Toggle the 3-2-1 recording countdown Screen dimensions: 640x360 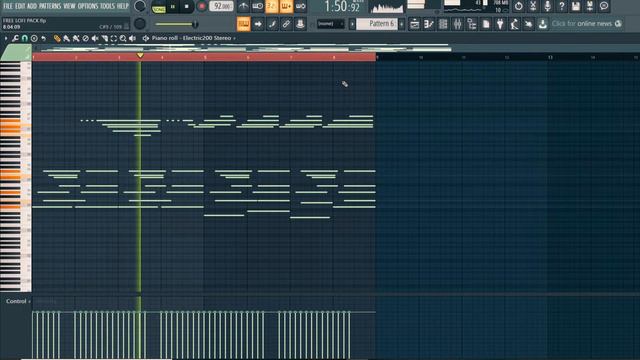click(271, 6)
